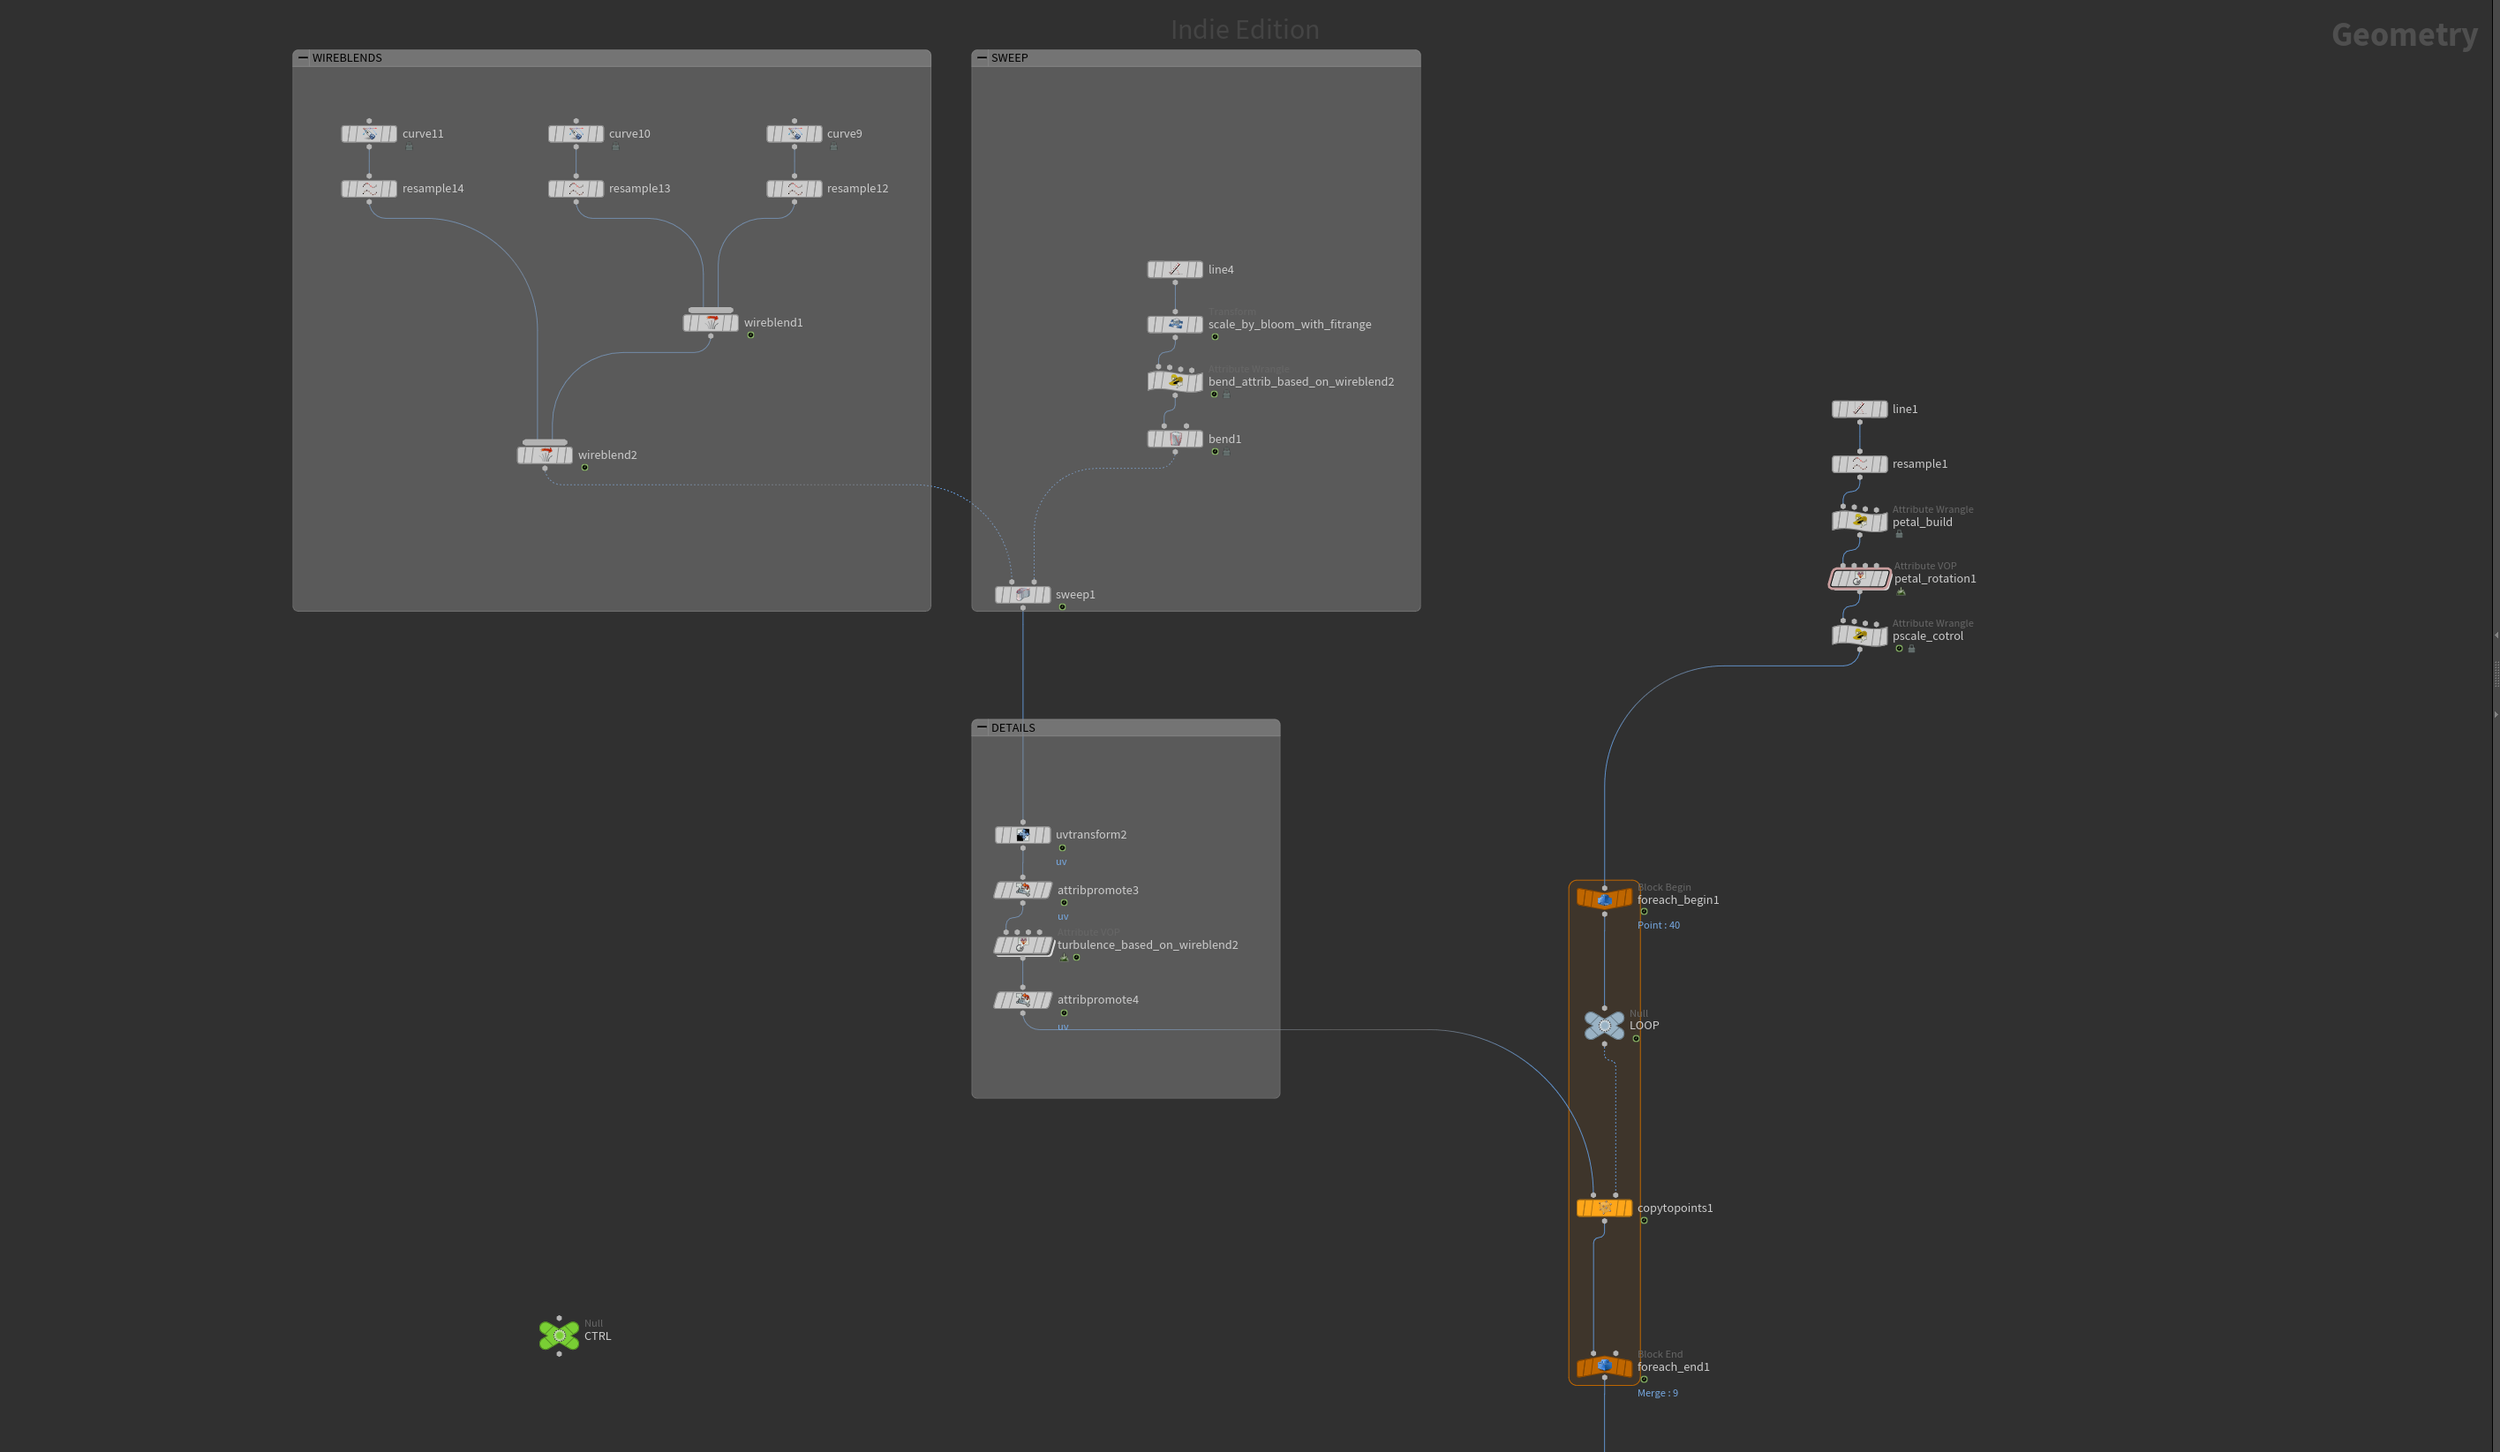This screenshot has width=2500, height=1452.
Task: Select the bend_attrib_based_on_wireblend2 wrangle node
Action: coord(1175,382)
